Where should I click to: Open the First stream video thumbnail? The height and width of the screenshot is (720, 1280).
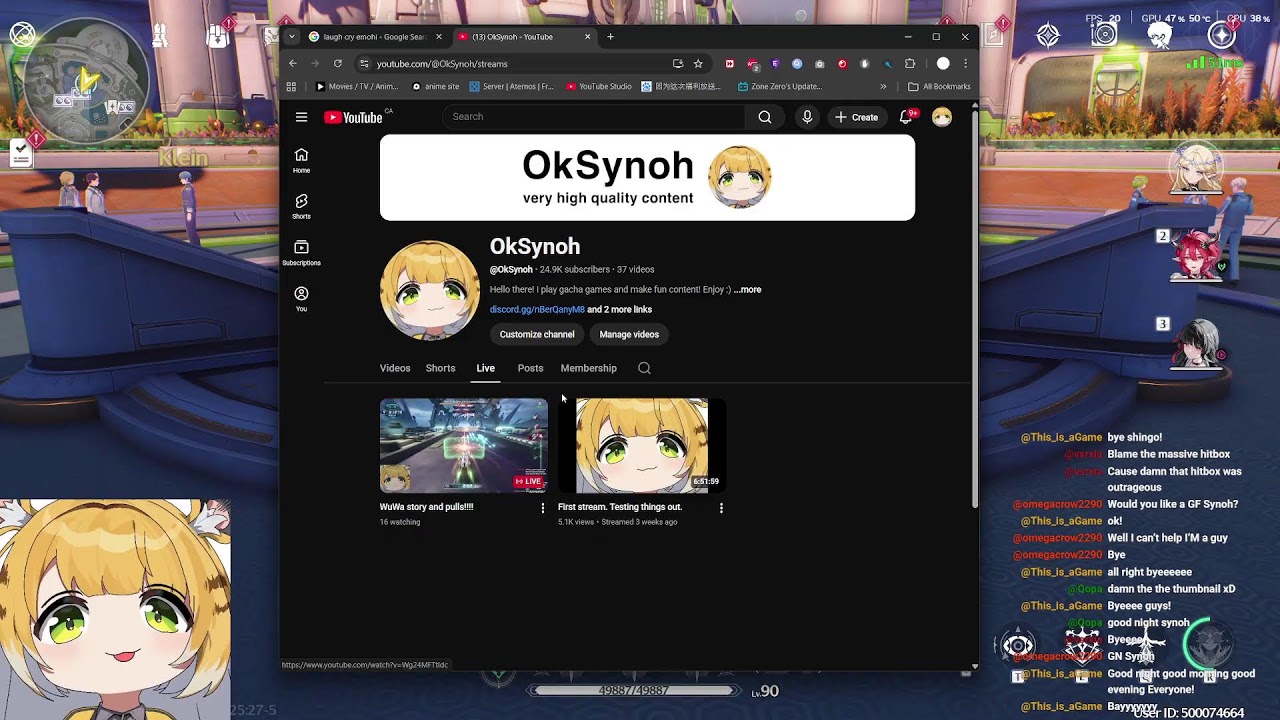(642, 446)
